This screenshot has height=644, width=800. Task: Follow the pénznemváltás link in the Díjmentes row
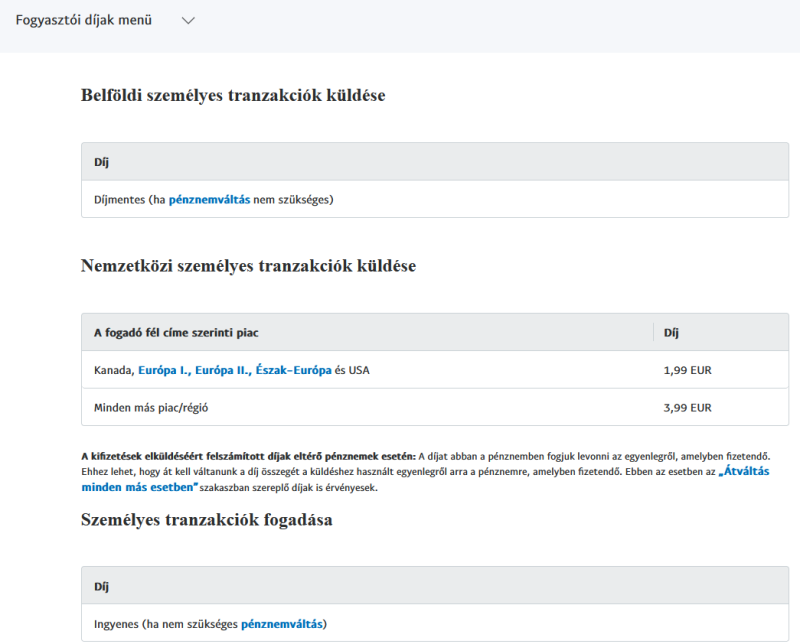[x=209, y=200]
